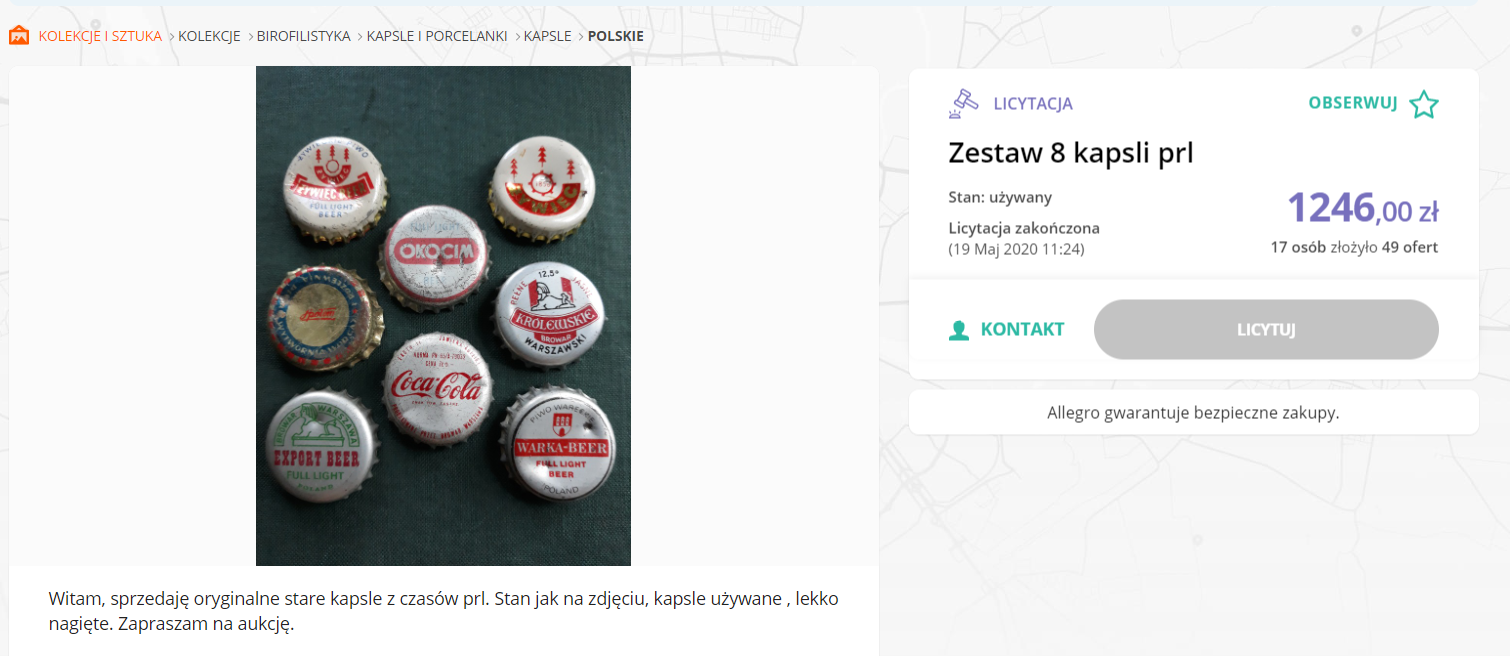This screenshot has height=656, width=1510.
Task: Click the auction gavel Licytacja icon
Action: coord(964,103)
